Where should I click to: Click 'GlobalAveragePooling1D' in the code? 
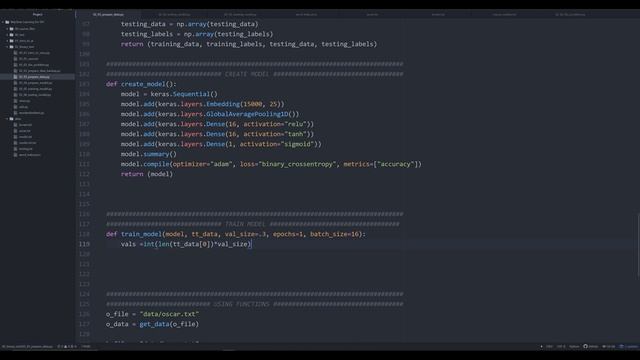click(247, 114)
